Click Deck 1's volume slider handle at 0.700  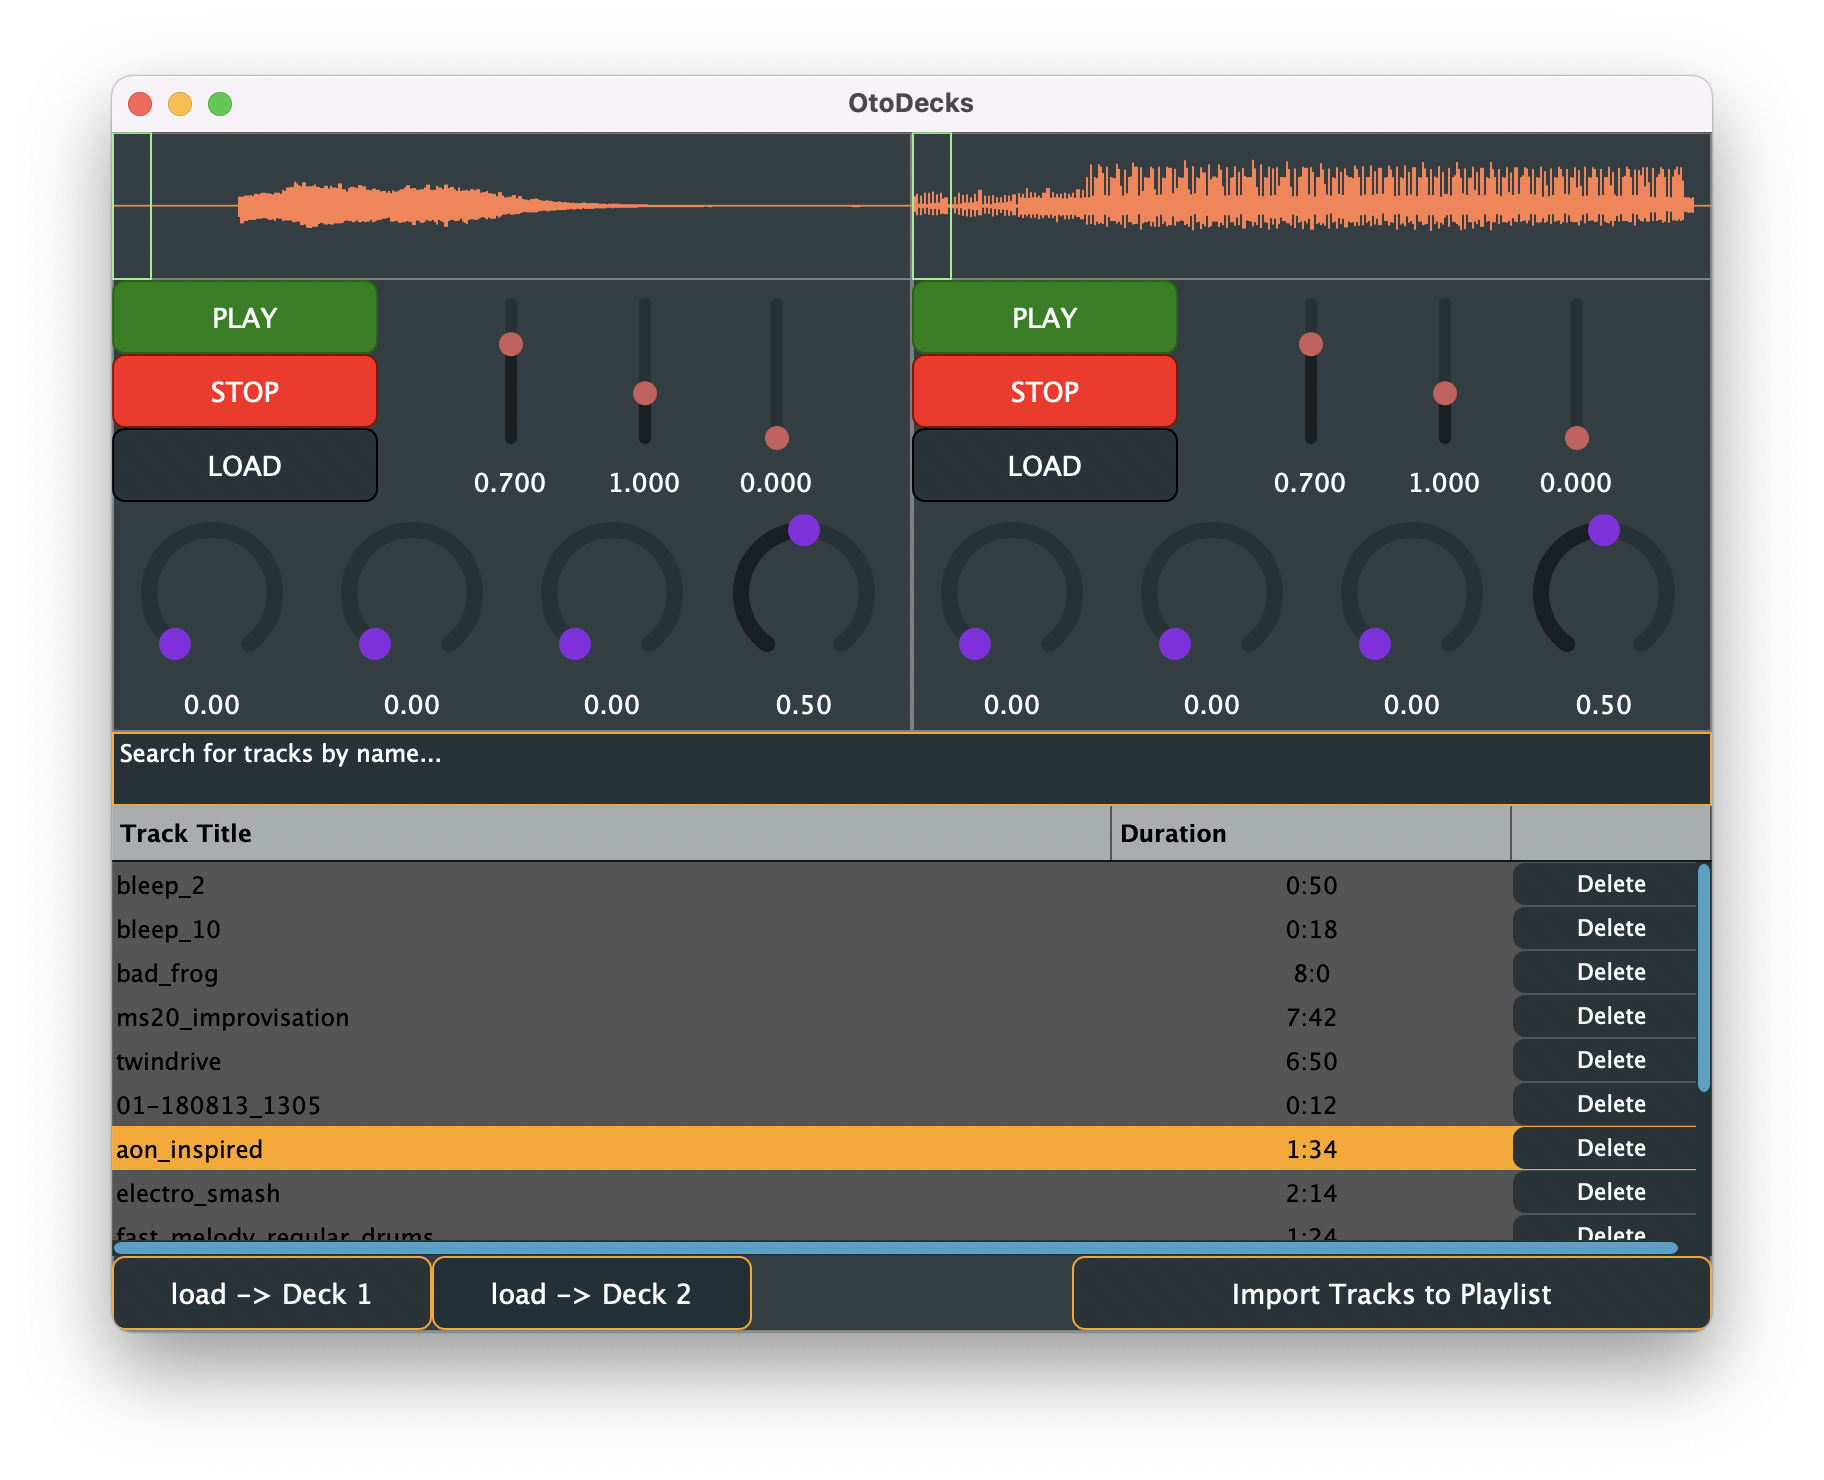coord(511,344)
